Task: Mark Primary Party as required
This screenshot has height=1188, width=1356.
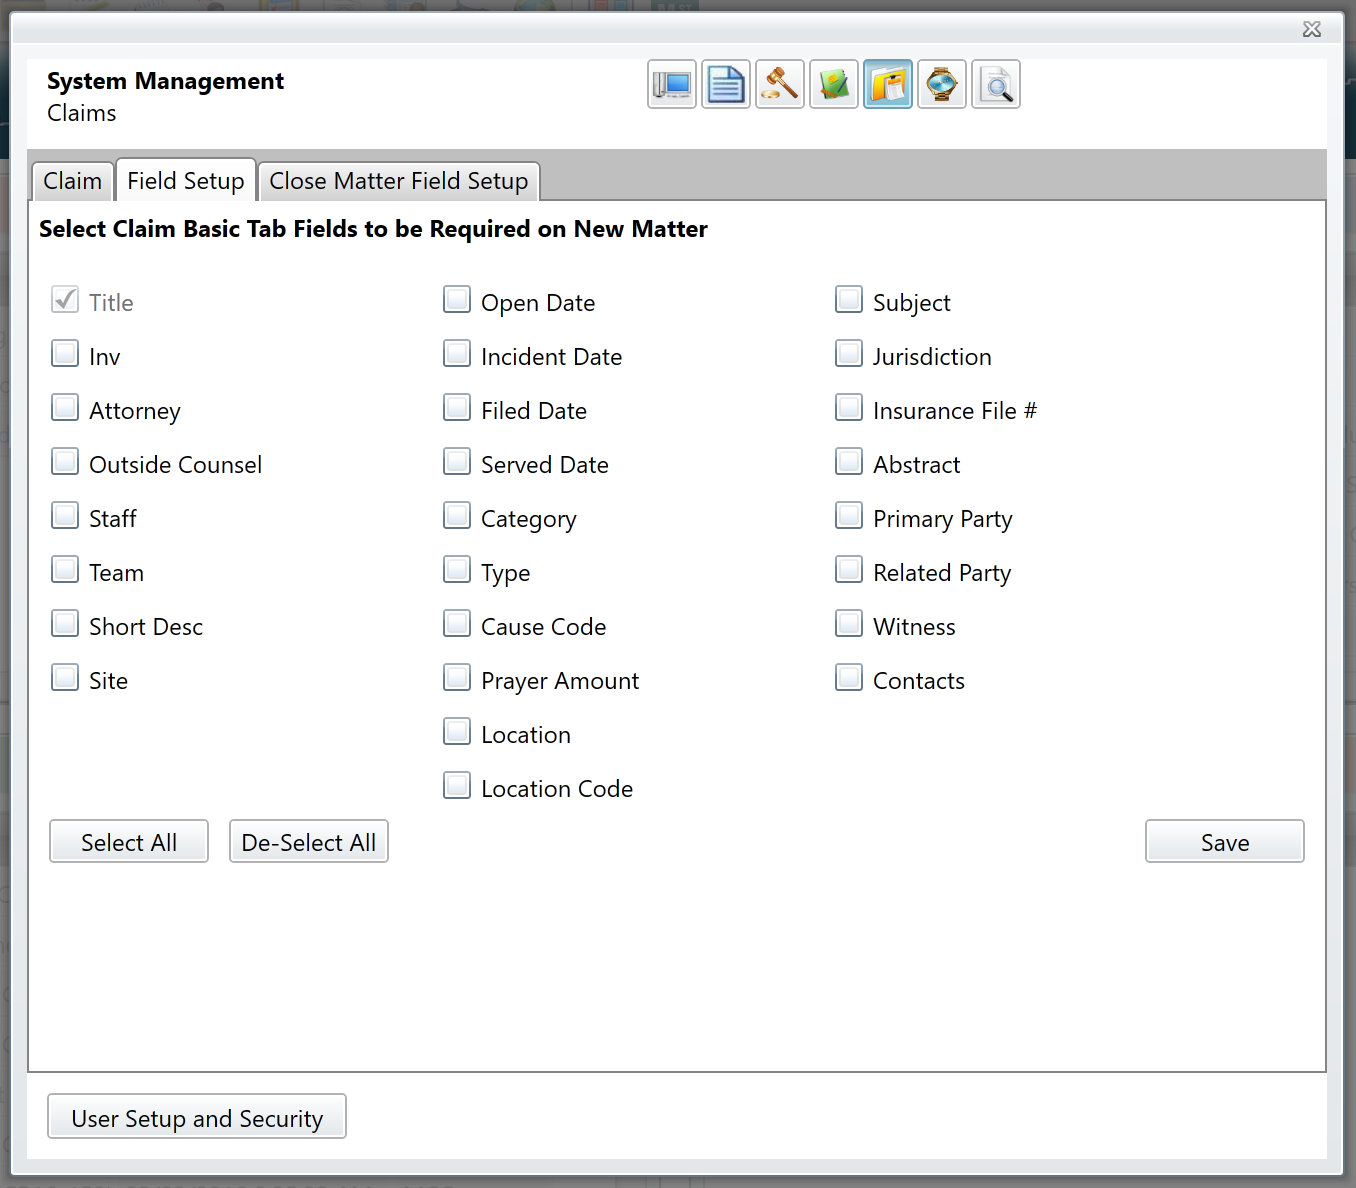Action: click(x=849, y=516)
